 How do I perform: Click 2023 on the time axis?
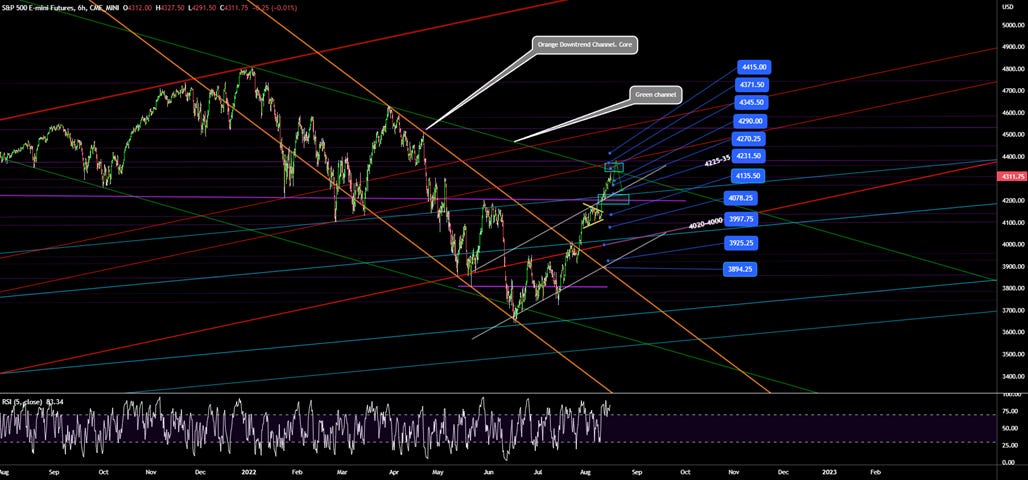(829, 471)
